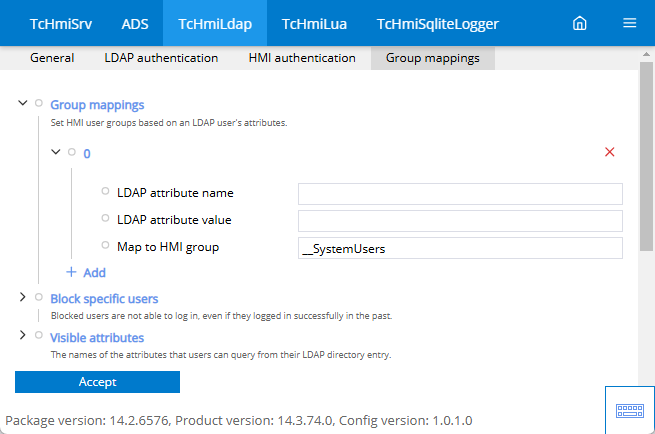Toggle the circle next to LDAP attribute name
The width and height of the screenshot is (655, 434).
click(105, 191)
